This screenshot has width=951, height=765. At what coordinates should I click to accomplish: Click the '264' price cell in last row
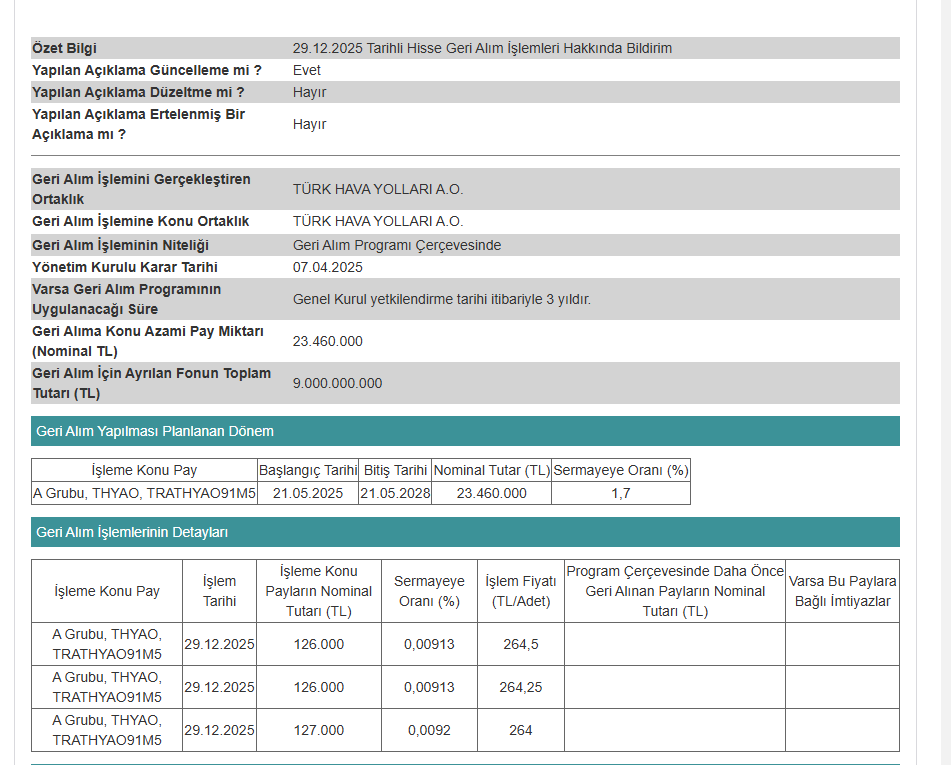coord(521,730)
